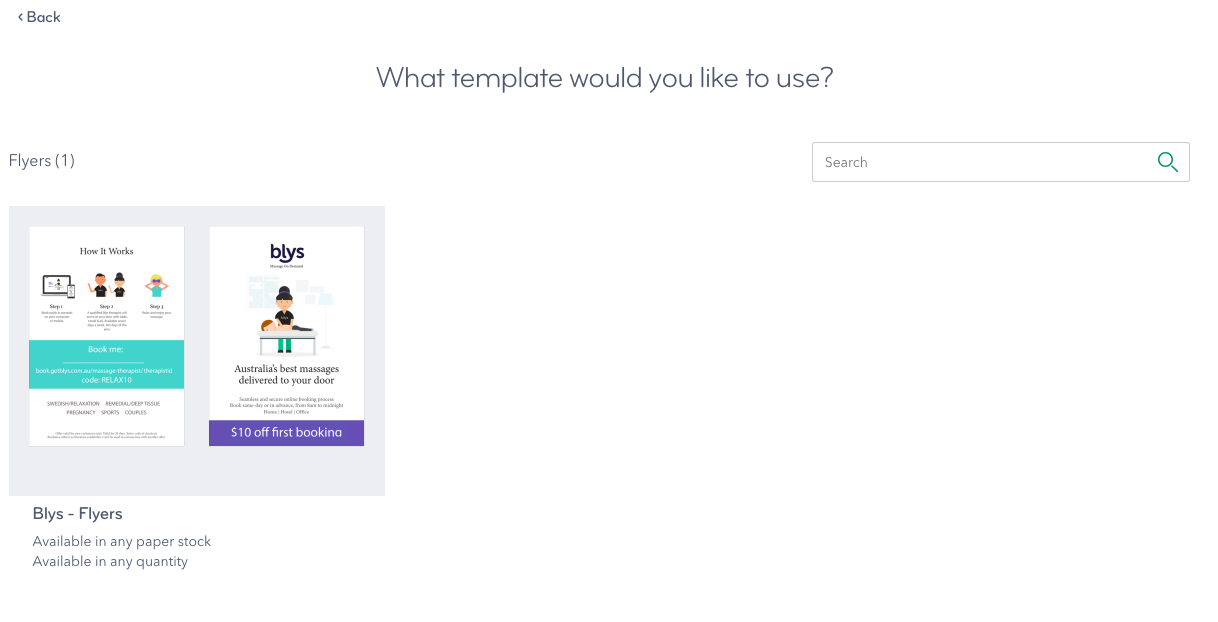Click the Flyers (1) category label
Viewport: 1218px width, 622px height.
[42, 160]
